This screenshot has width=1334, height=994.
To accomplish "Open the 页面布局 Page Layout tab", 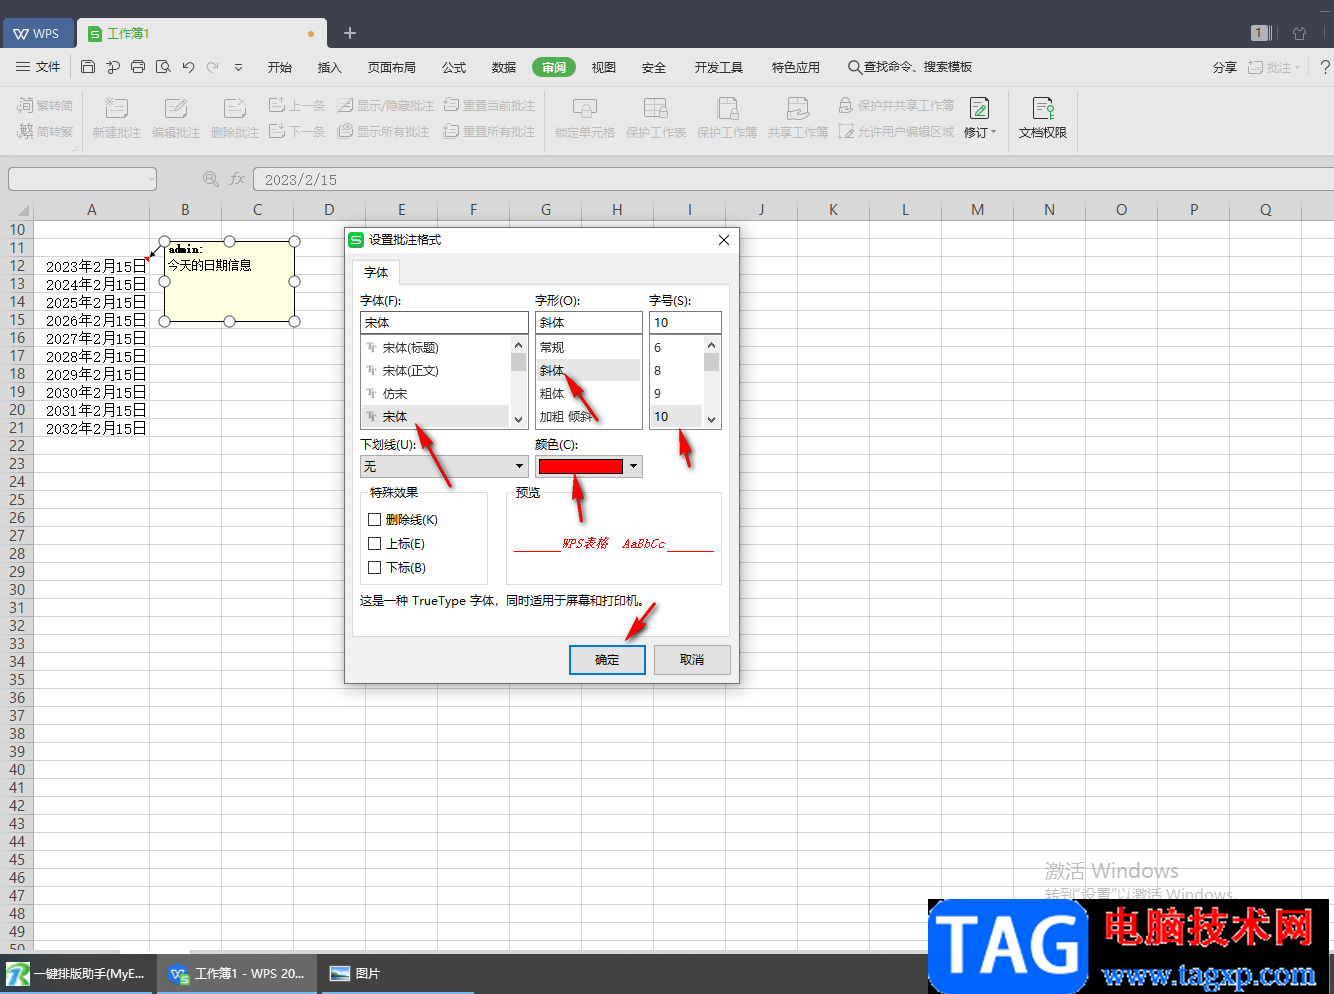I will tap(392, 67).
